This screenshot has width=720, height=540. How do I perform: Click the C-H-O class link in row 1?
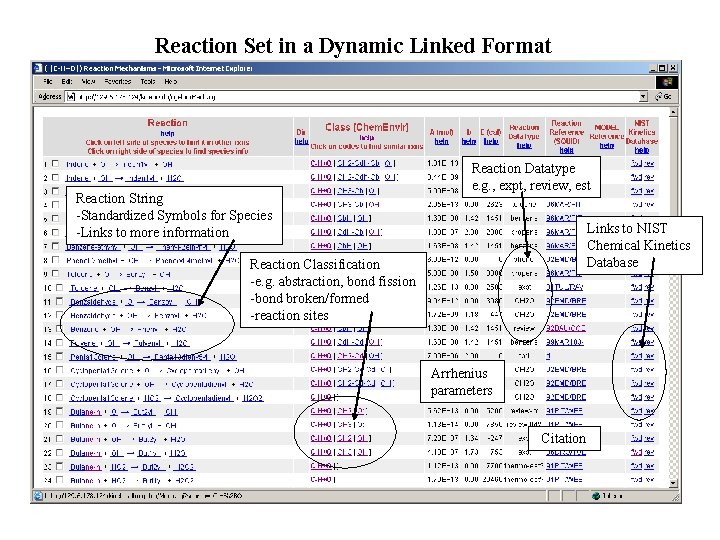click(x=321, y=163)
